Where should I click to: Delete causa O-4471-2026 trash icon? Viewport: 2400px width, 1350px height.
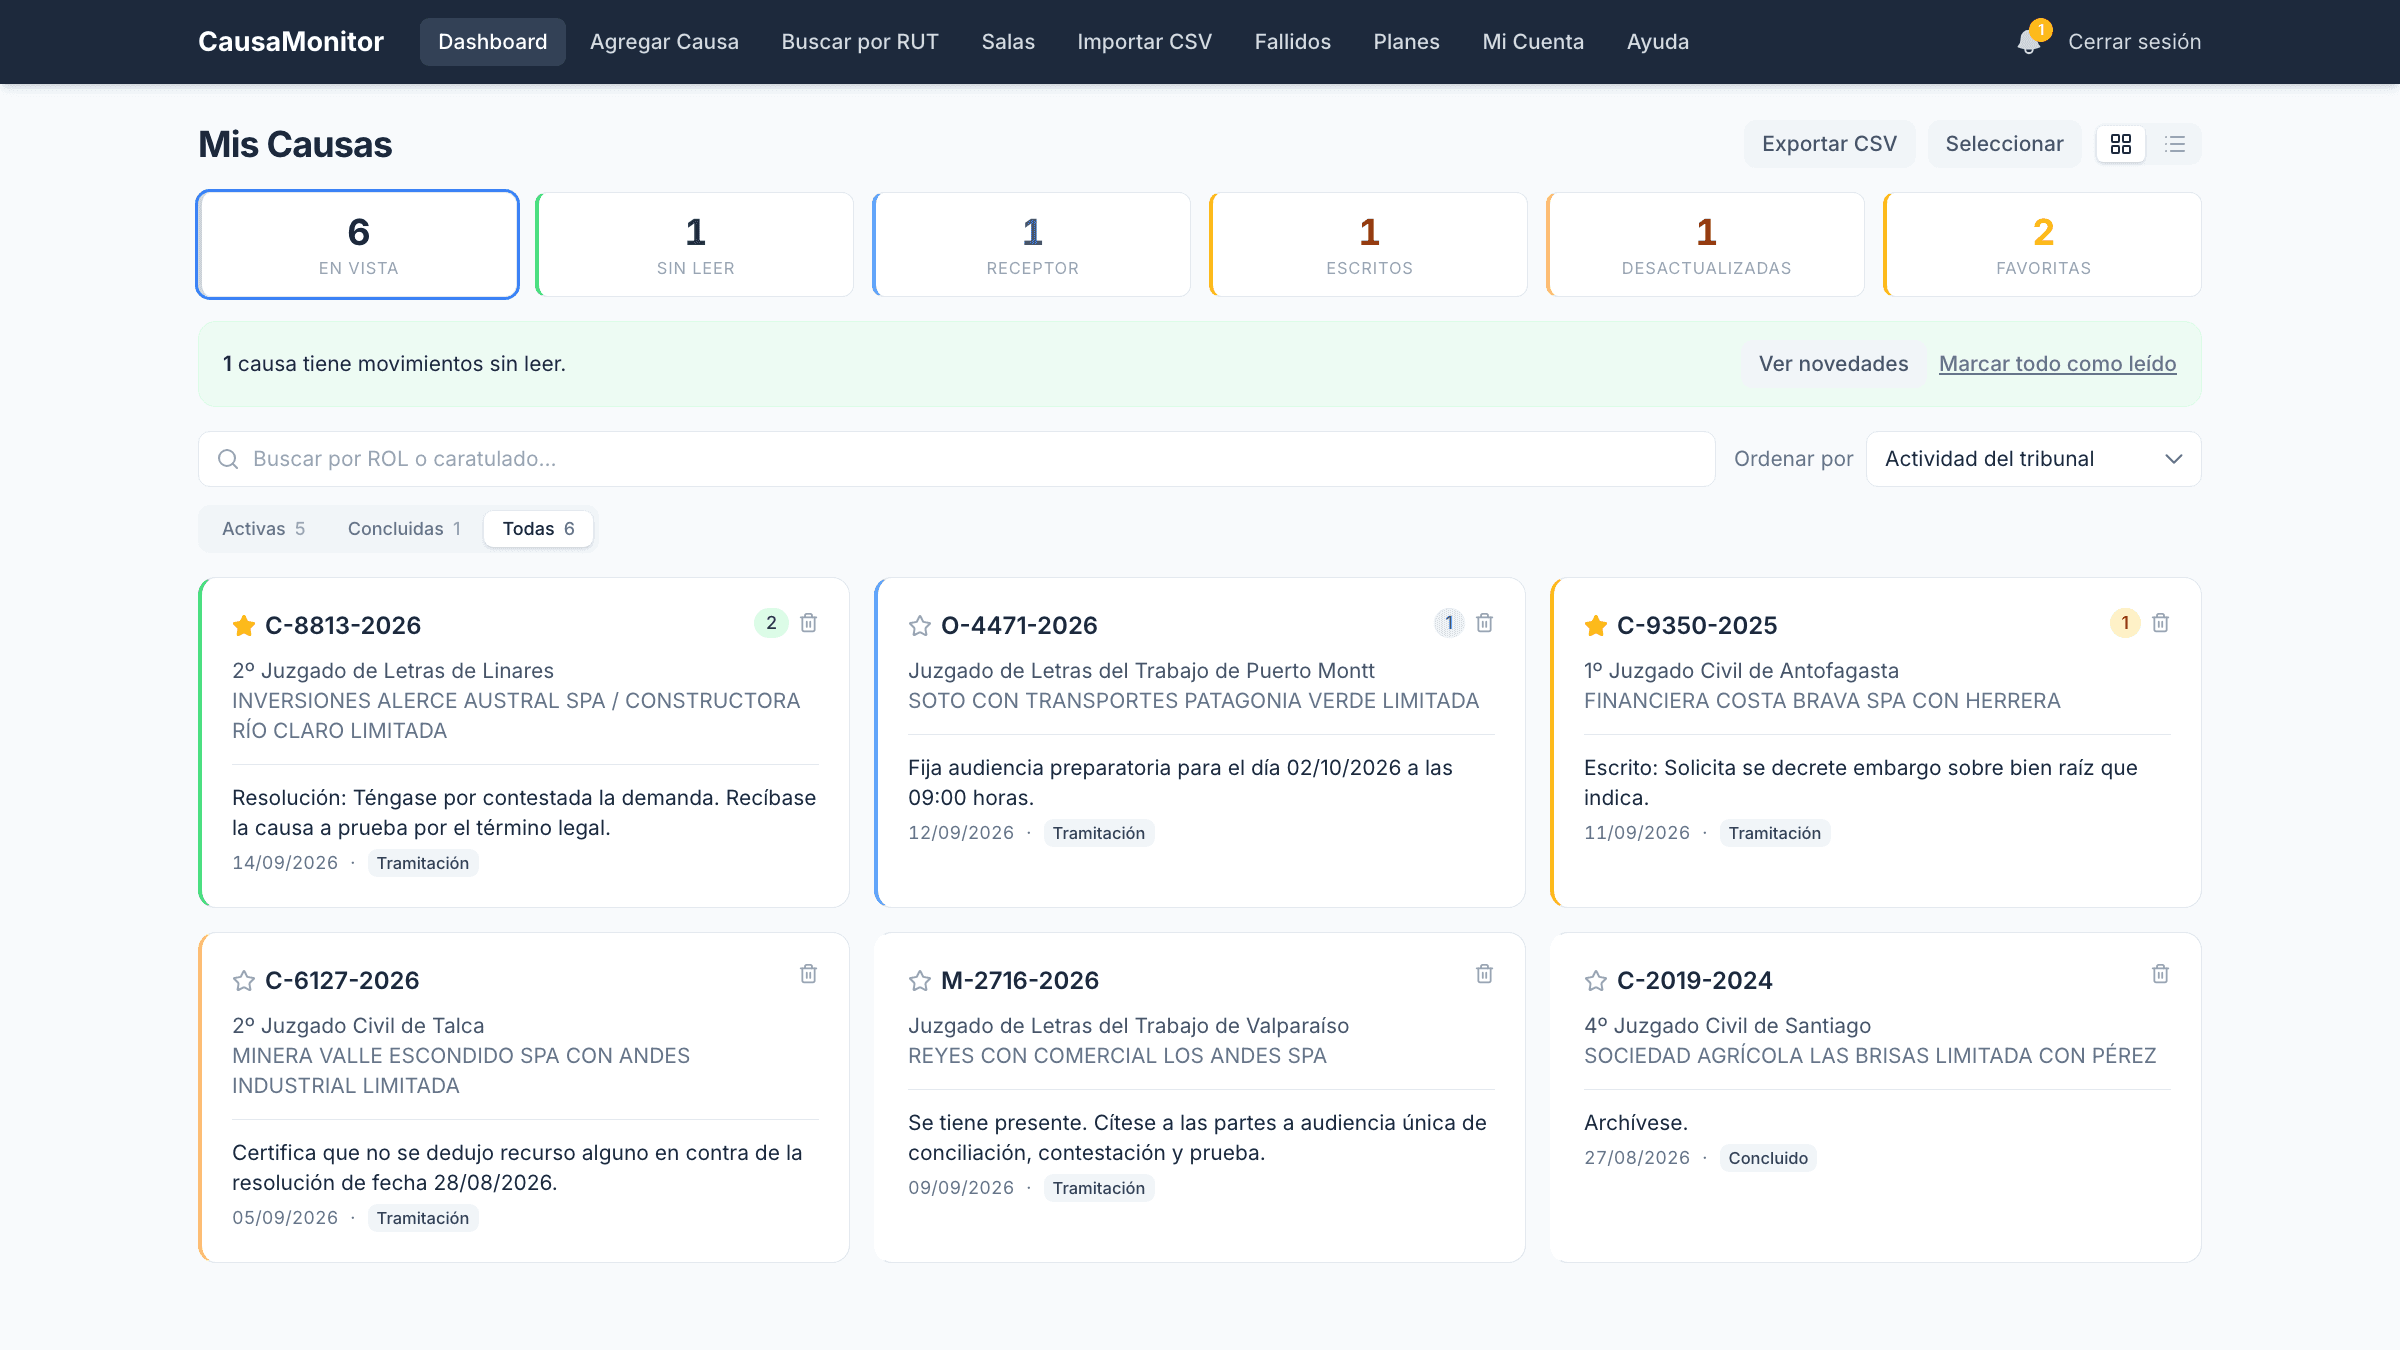click(1485, 623)
